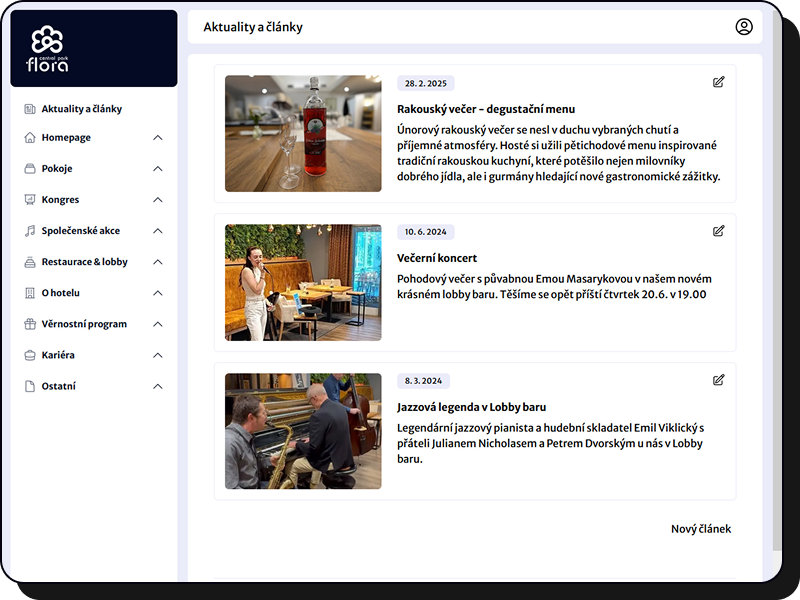Viewport: 800px width, 600px height.
Task: Open the user profile account icon
Action: point(743,27)
